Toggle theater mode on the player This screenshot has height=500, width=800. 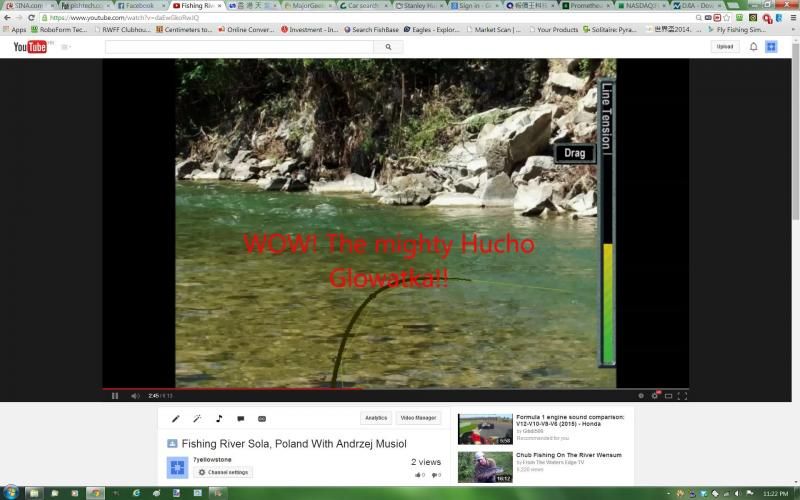[x=668, y=396]
